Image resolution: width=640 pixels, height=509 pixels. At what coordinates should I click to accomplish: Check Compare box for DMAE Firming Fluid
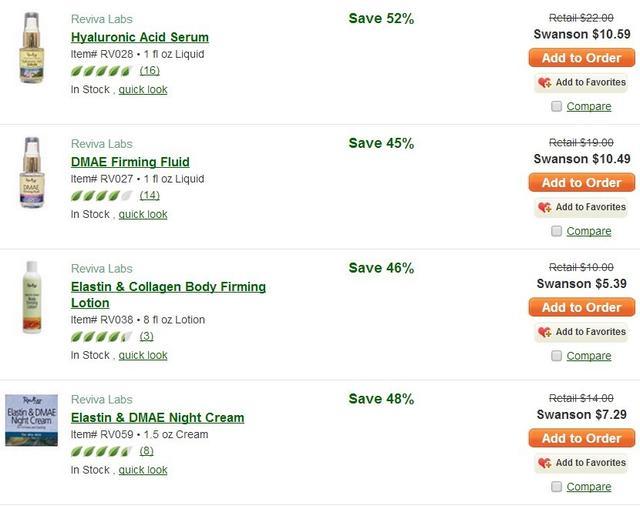coord(556,231)
